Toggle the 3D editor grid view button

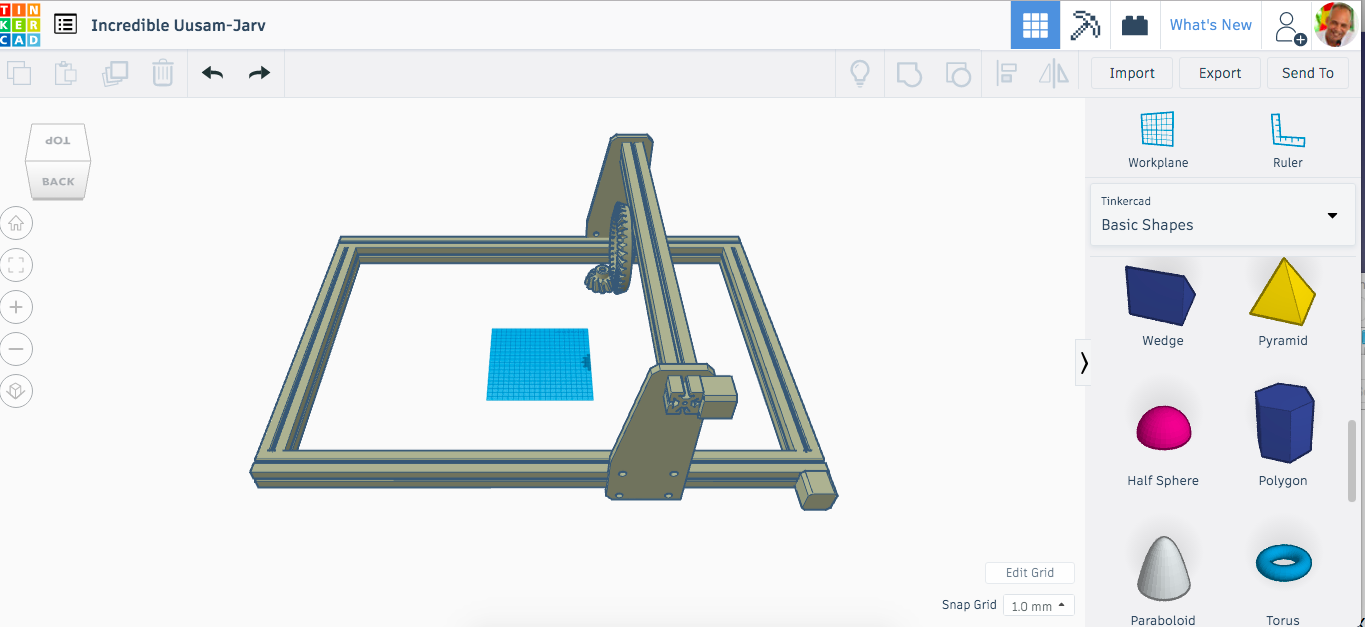[x=1035, y=25]
